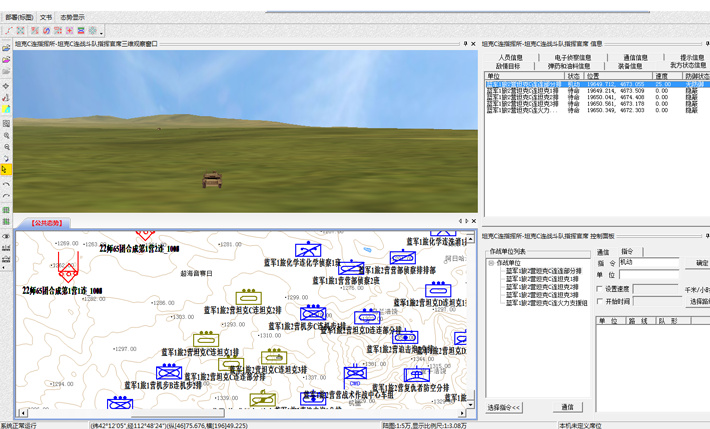Screen dimensions: 710x429
Task: Click the green gear icon in top toolbar
Action: (x=93, y=31)
